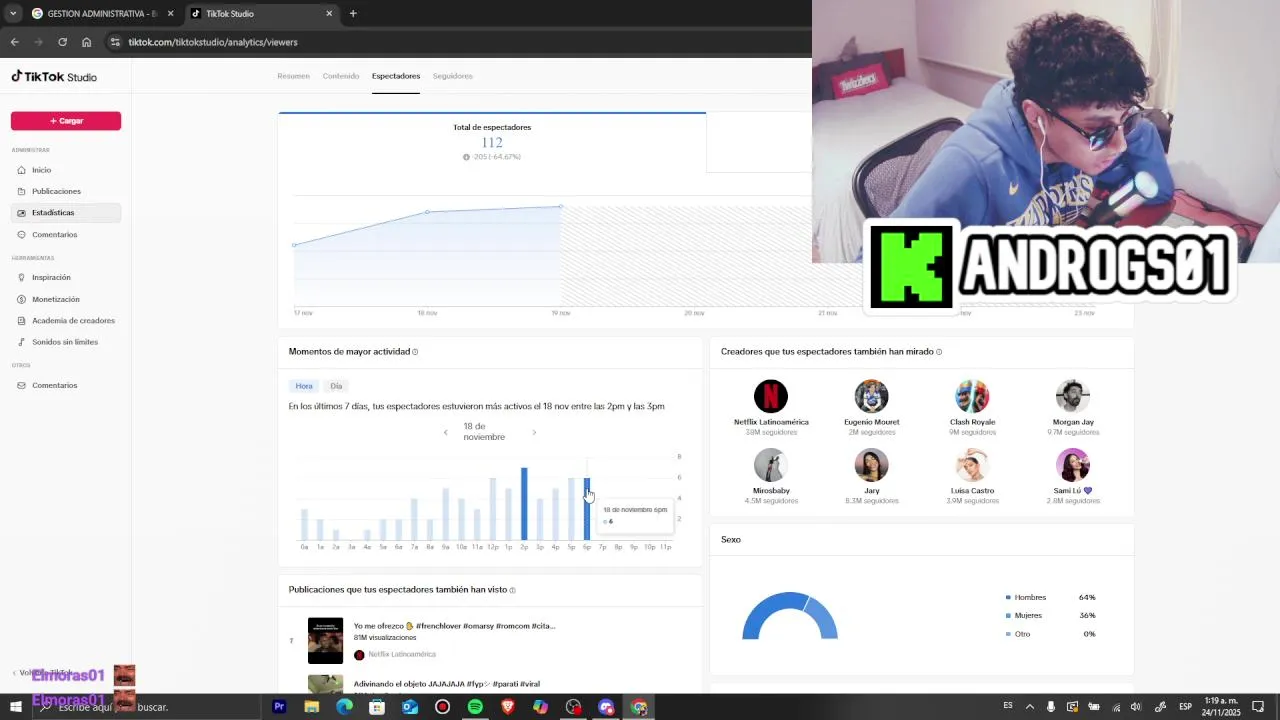
Task: Click info icon beside Momentos de mayor actividad
Action: [415, 352]
